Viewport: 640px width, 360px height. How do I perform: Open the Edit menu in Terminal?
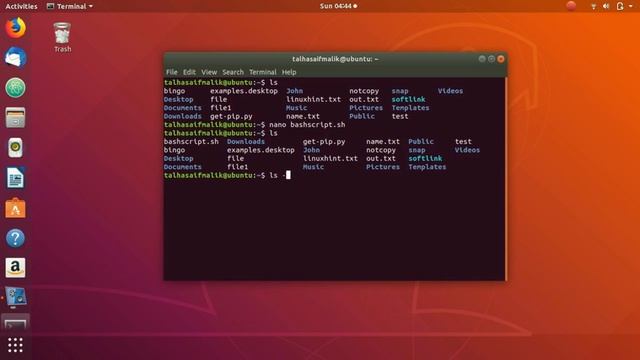(189, 72)
